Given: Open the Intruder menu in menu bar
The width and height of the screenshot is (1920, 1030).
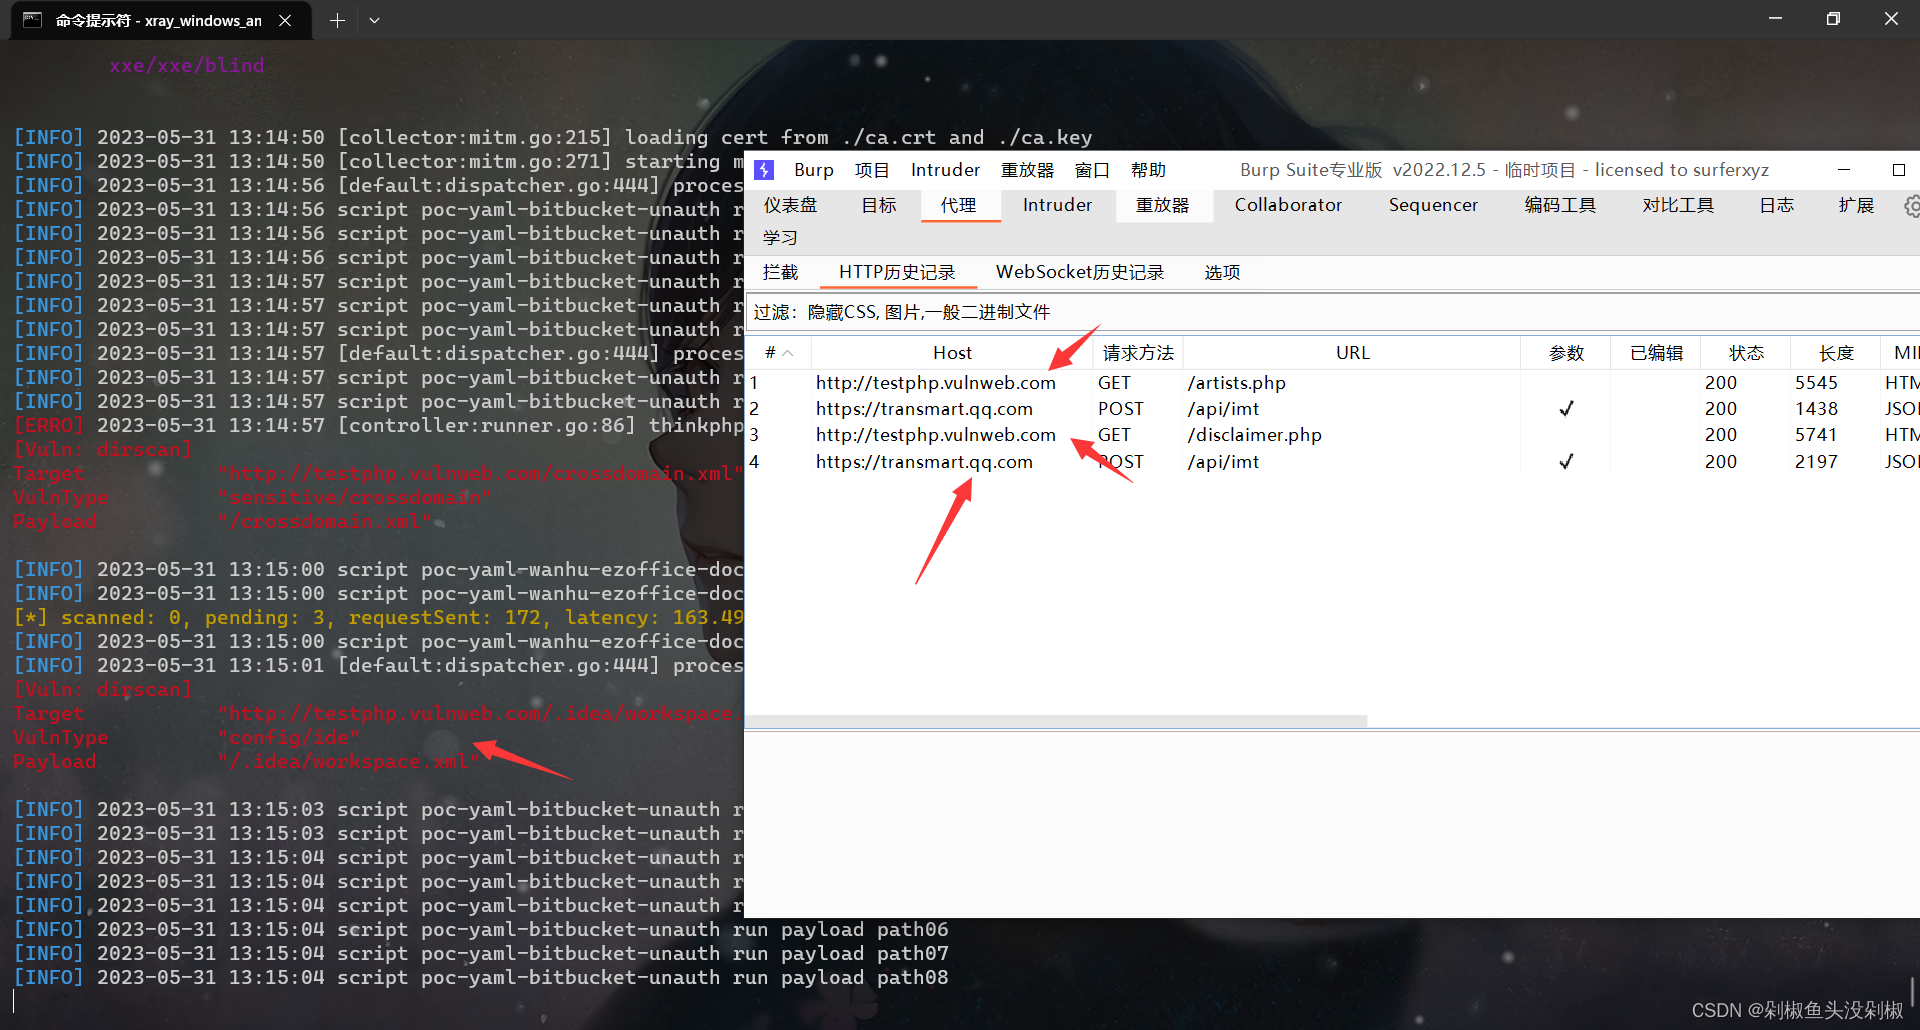Looking at the screenshot, I should click(x=945, y=170).
